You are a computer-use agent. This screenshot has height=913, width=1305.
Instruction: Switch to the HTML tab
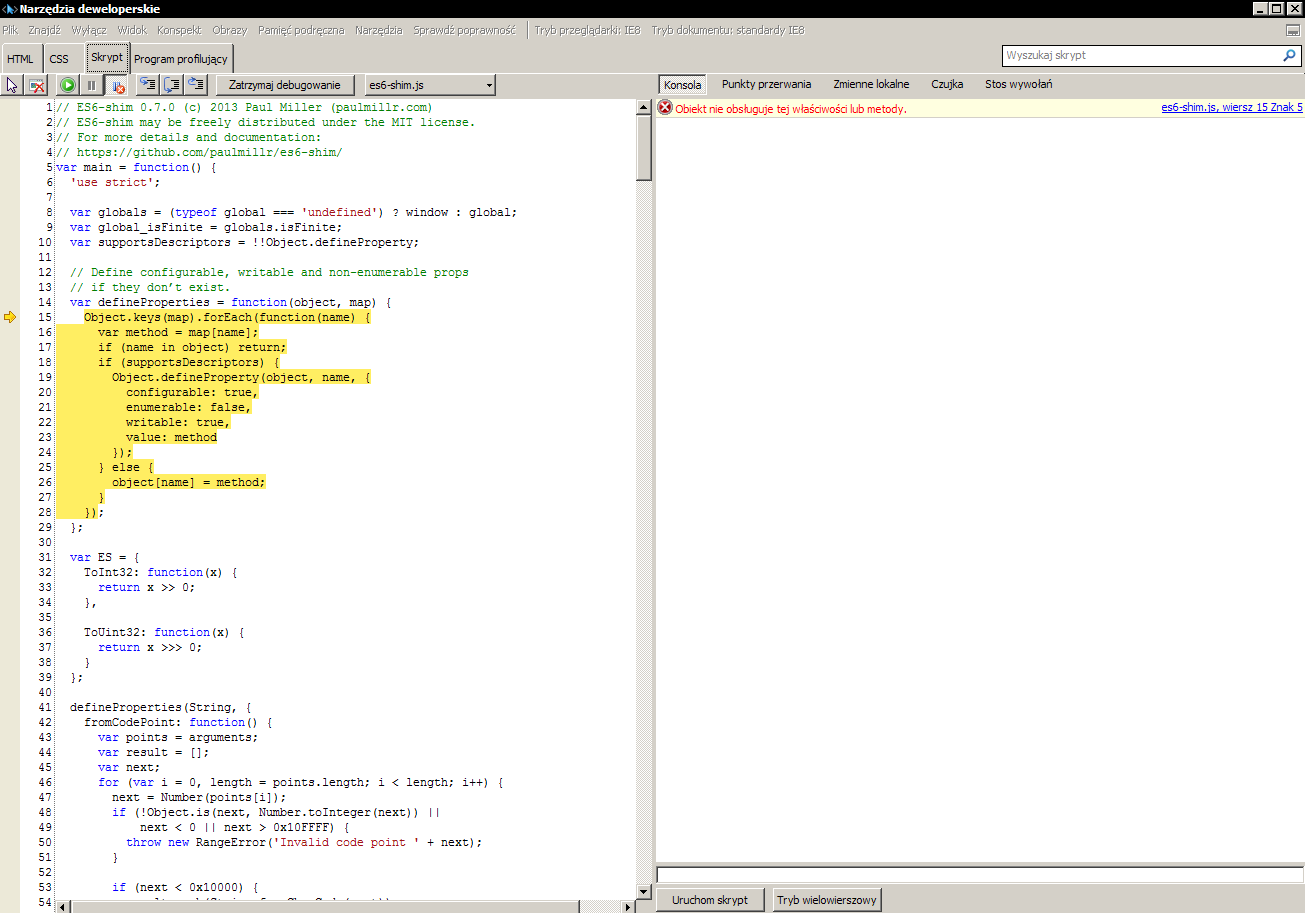(x=20, y=59)
